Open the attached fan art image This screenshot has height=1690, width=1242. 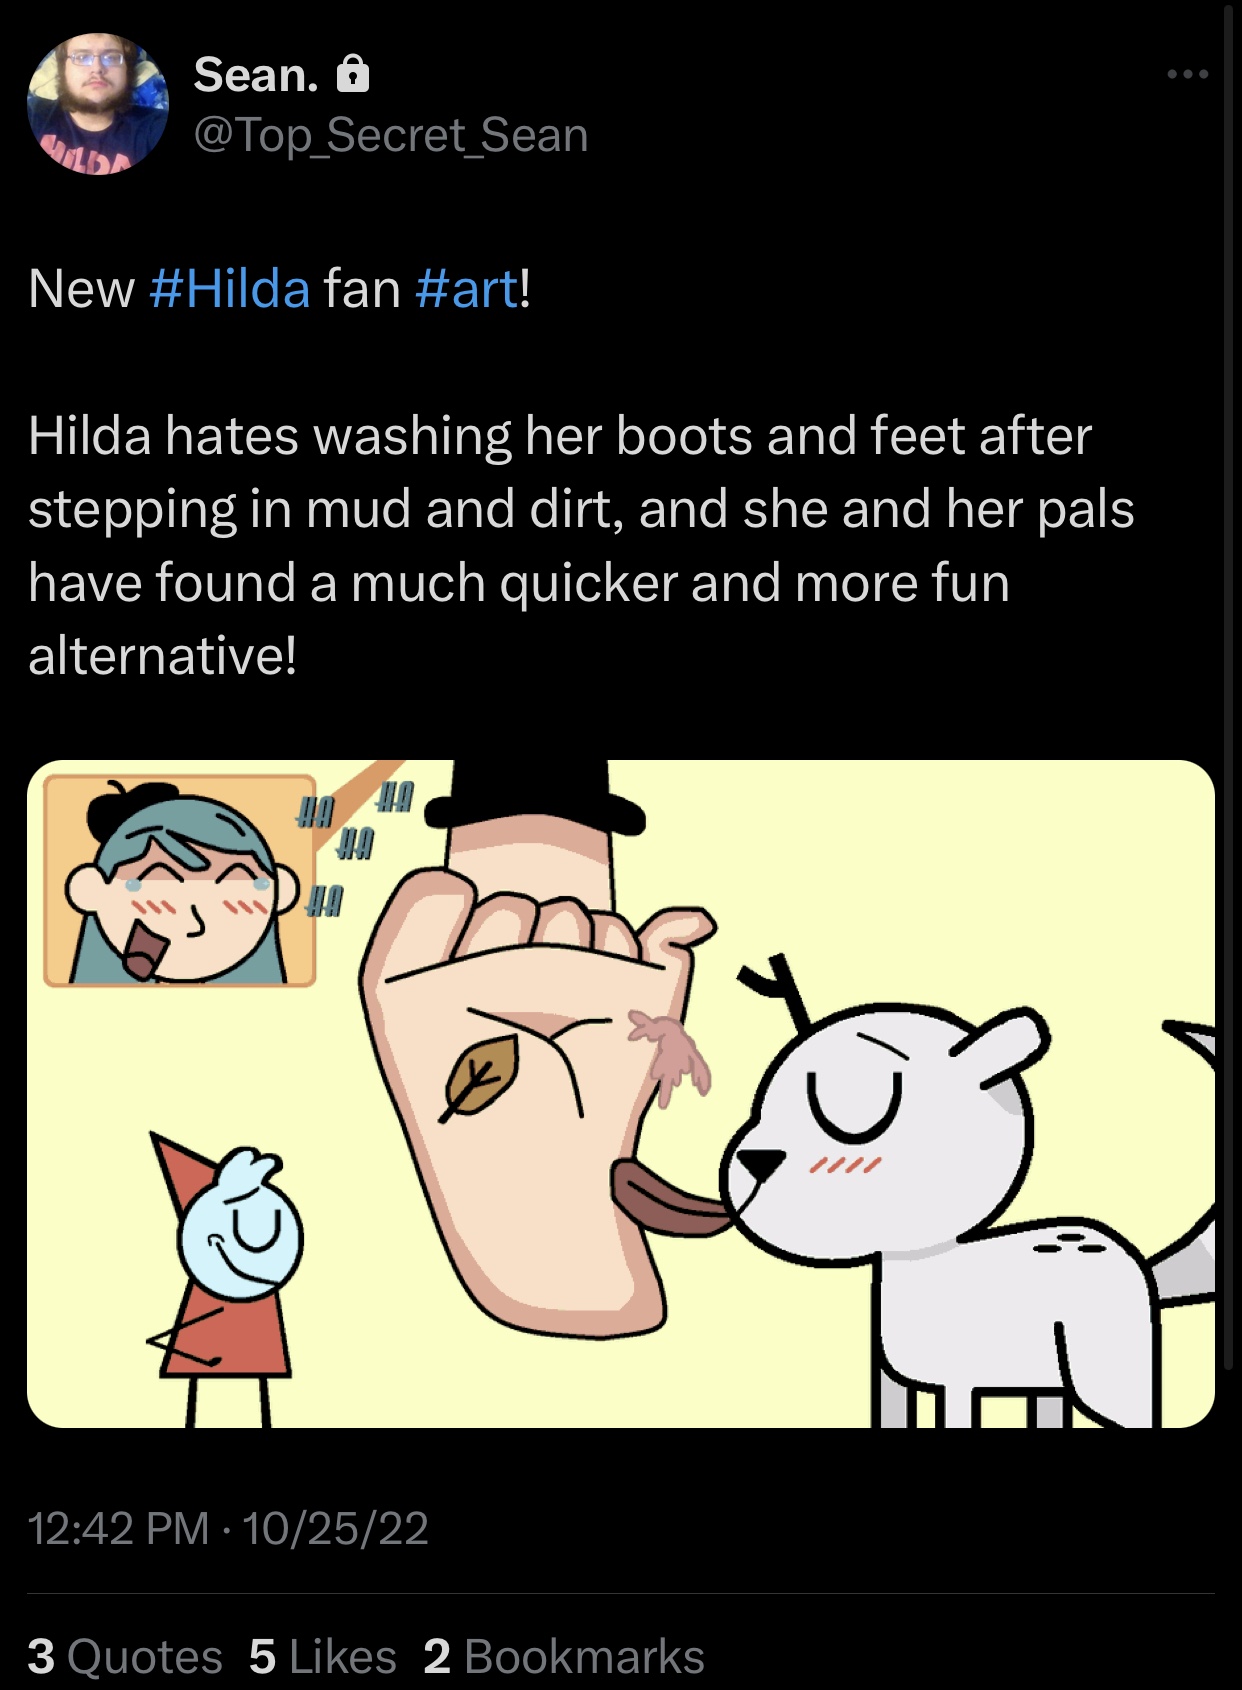[621, 1094]
